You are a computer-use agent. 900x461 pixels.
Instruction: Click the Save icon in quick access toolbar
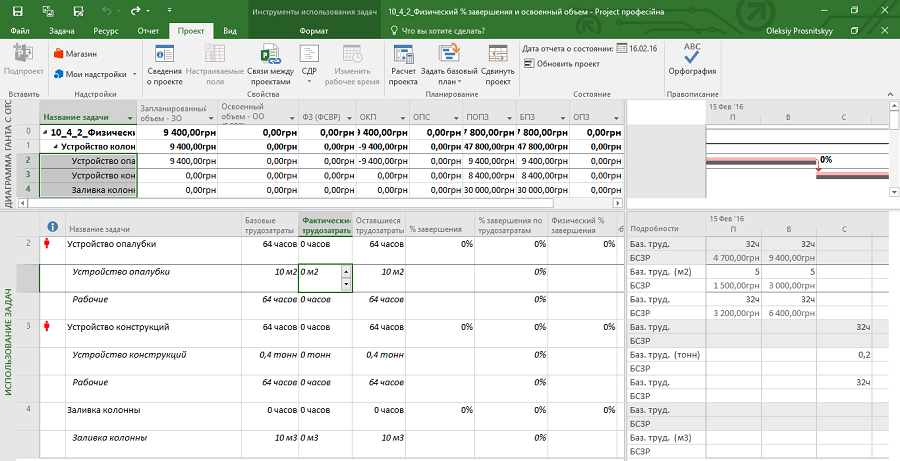coord(17,11)
